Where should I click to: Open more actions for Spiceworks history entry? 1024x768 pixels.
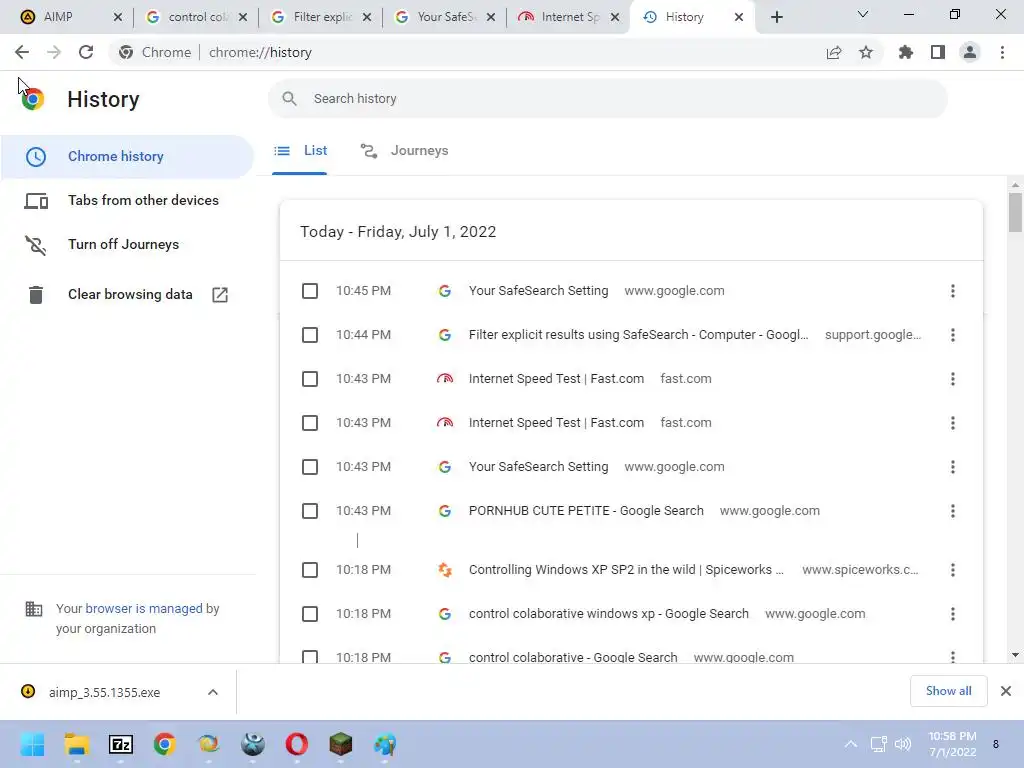pyautogui.click(x=953, y=570)
